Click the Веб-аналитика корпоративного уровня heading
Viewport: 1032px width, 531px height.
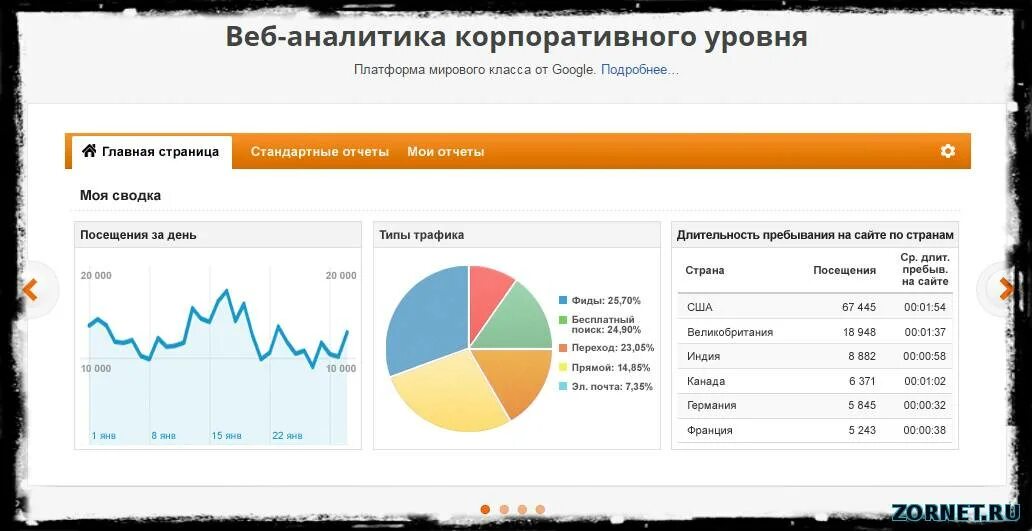pyautogui.click(x=516, y=37)
